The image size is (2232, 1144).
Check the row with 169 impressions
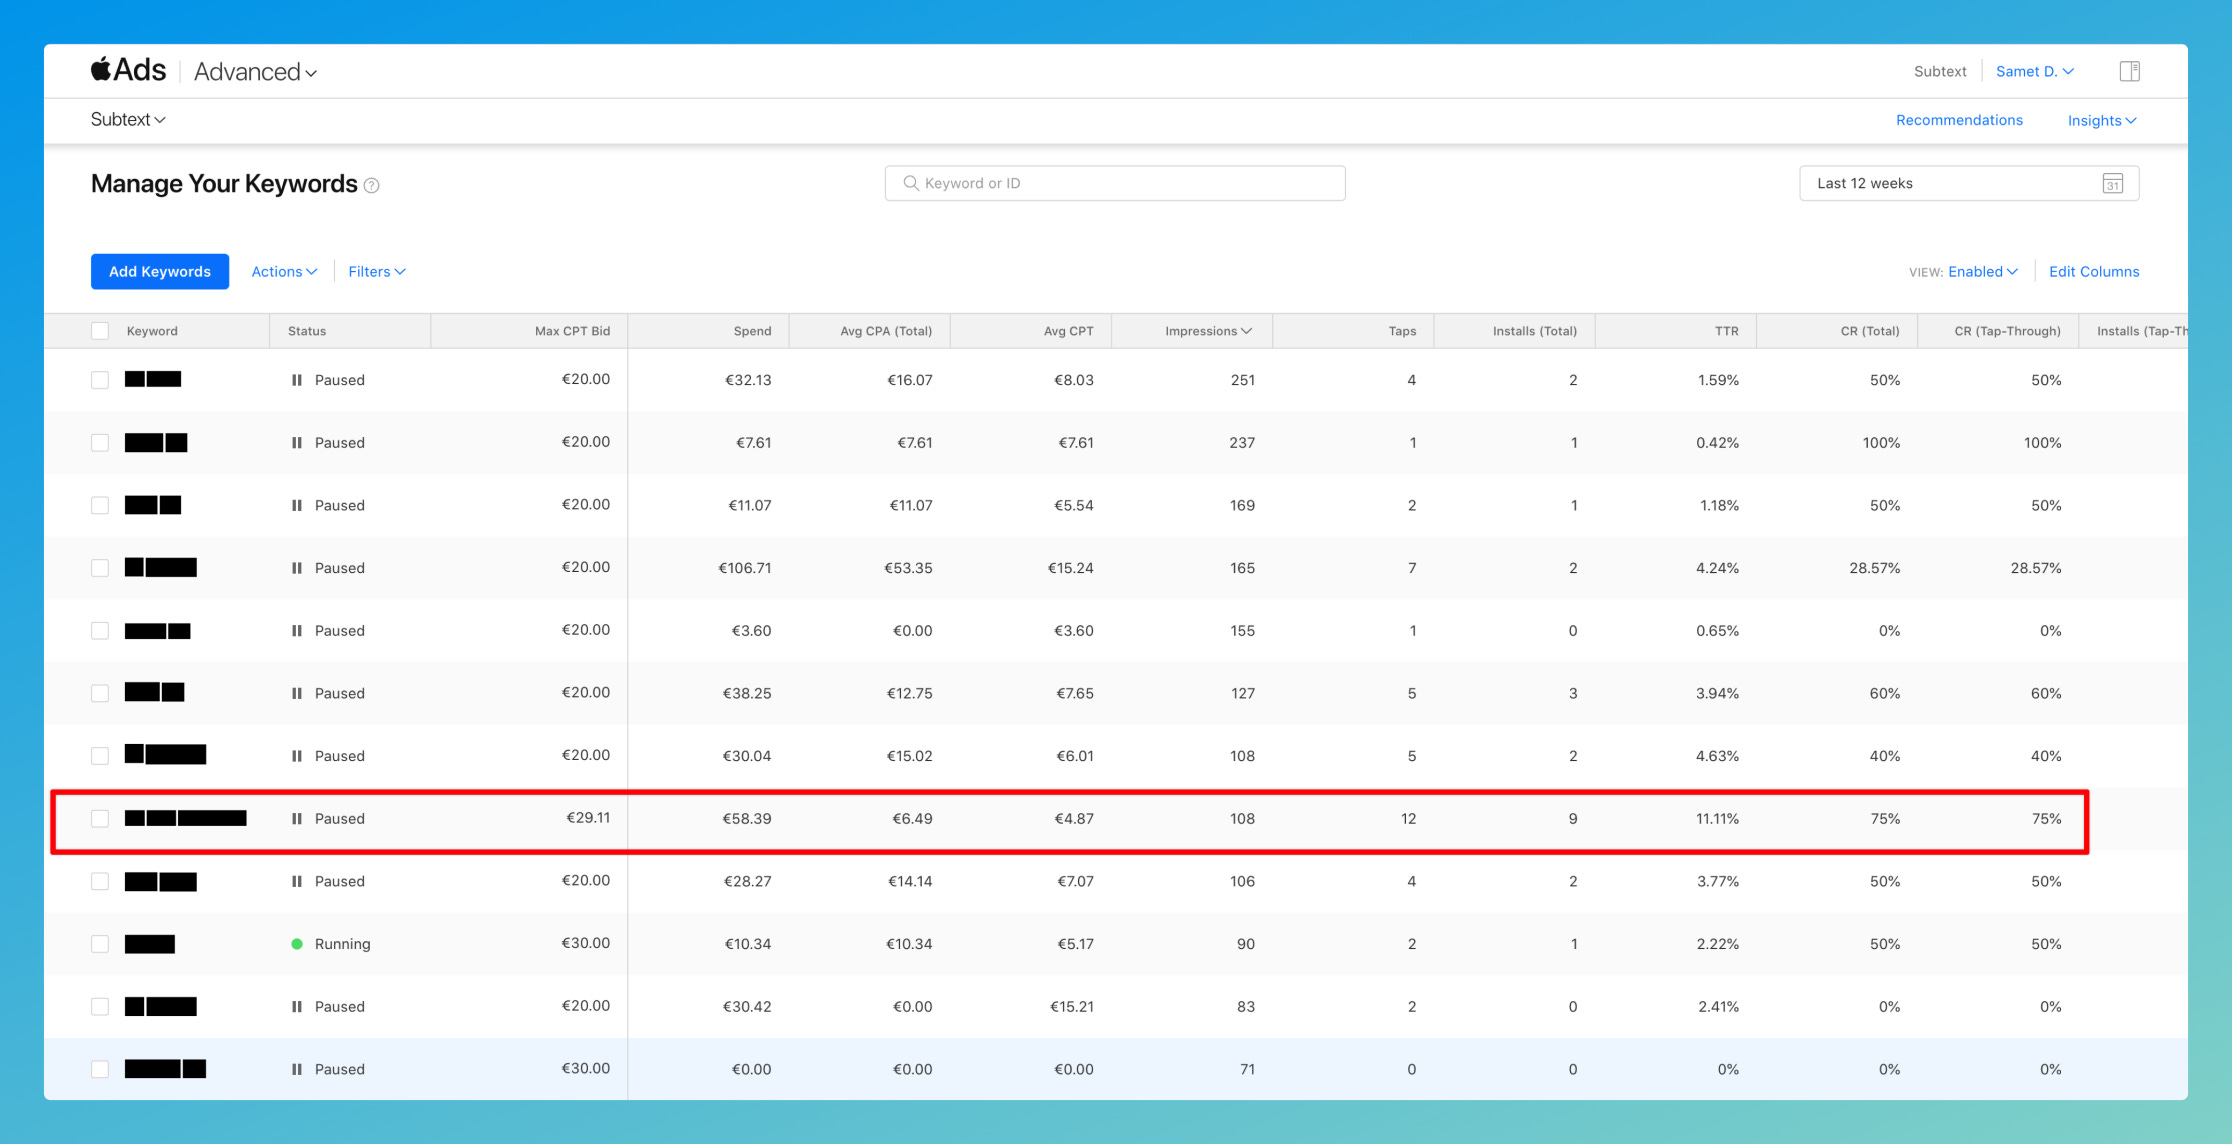point(100,505)
